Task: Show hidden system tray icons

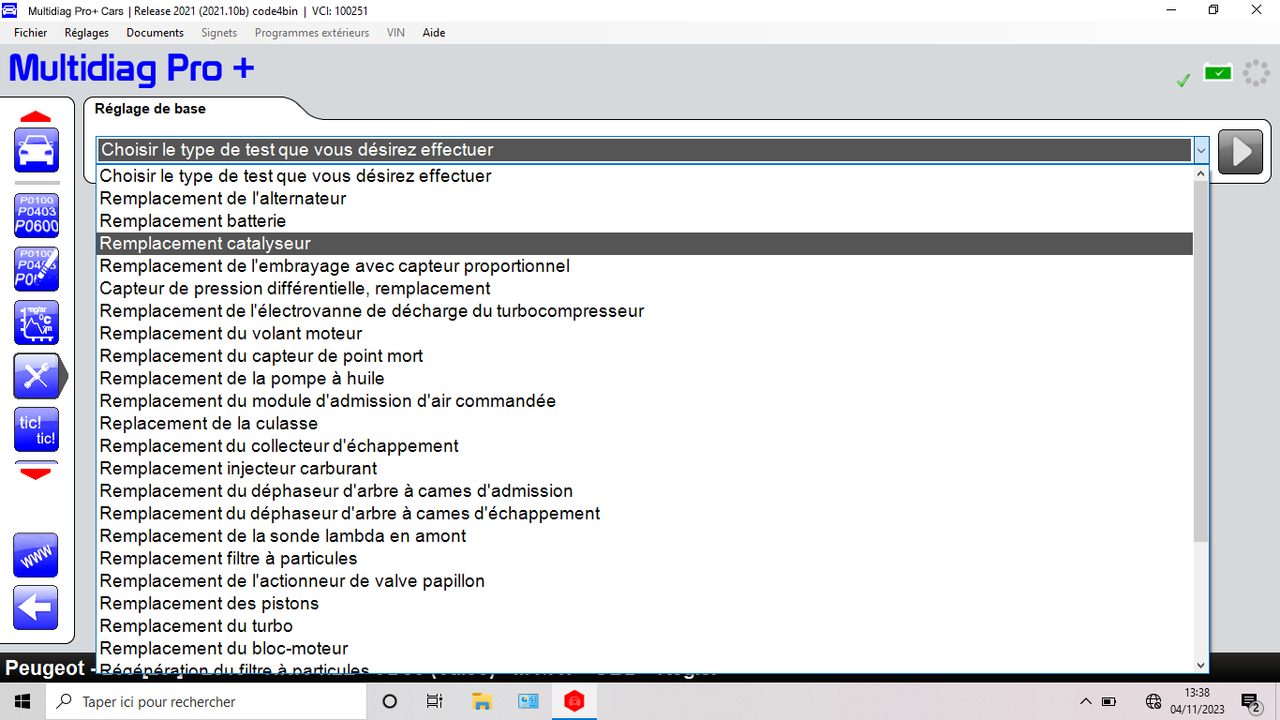Action: point(1084,701)
